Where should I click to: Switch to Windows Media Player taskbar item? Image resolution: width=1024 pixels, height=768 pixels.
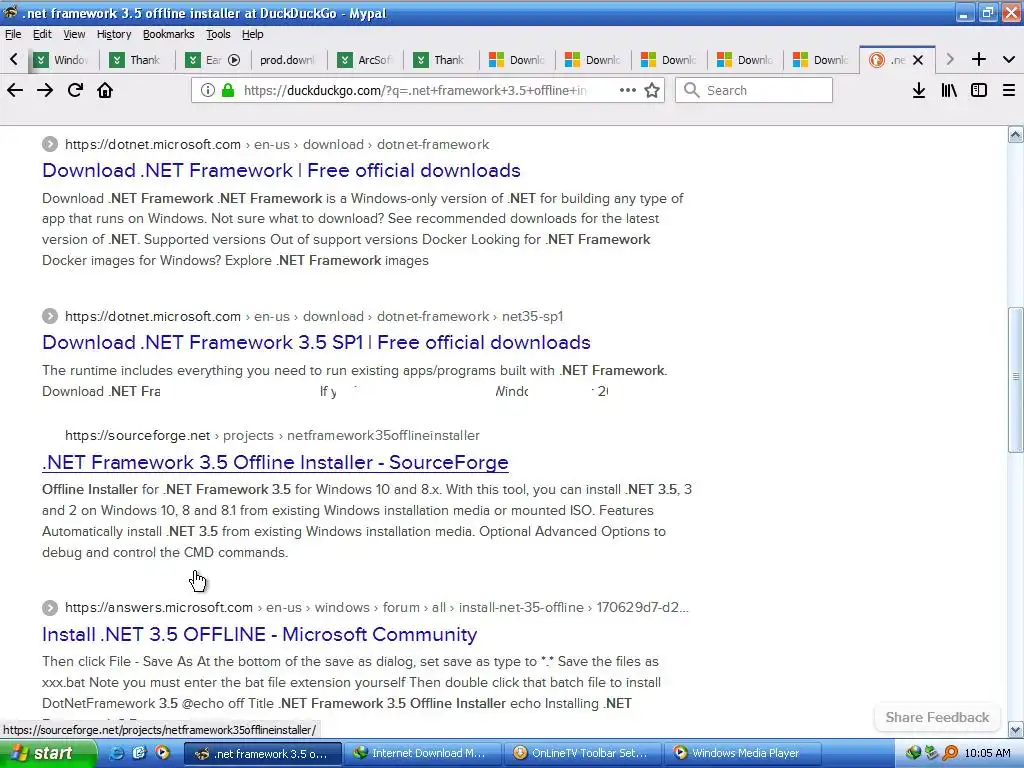tap(741, 753)
